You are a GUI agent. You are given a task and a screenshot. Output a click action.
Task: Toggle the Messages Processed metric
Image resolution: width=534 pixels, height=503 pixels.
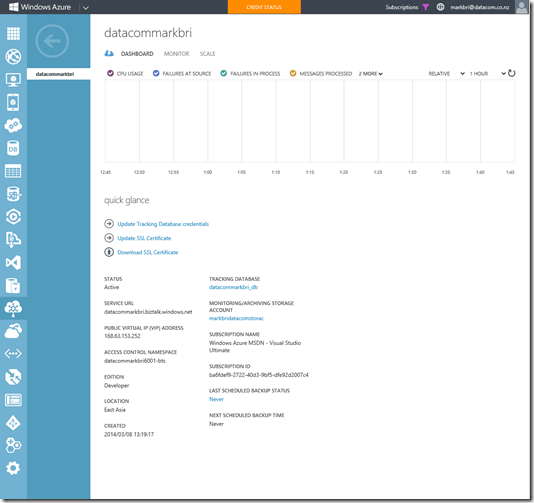click(x=293, y=73)
